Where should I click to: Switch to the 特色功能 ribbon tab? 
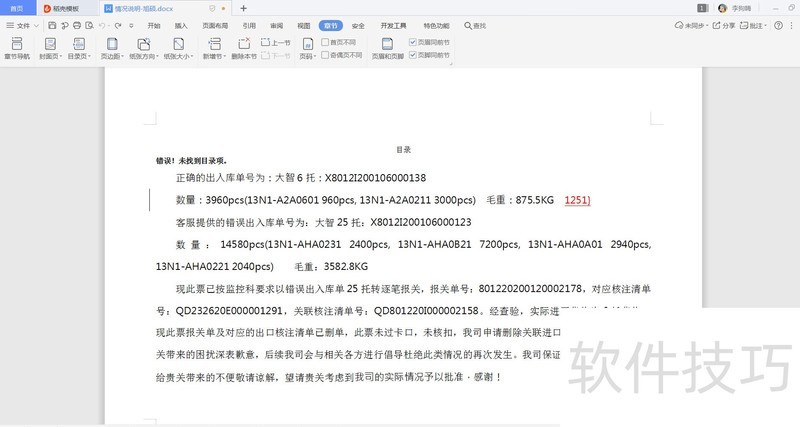point(436,26)
